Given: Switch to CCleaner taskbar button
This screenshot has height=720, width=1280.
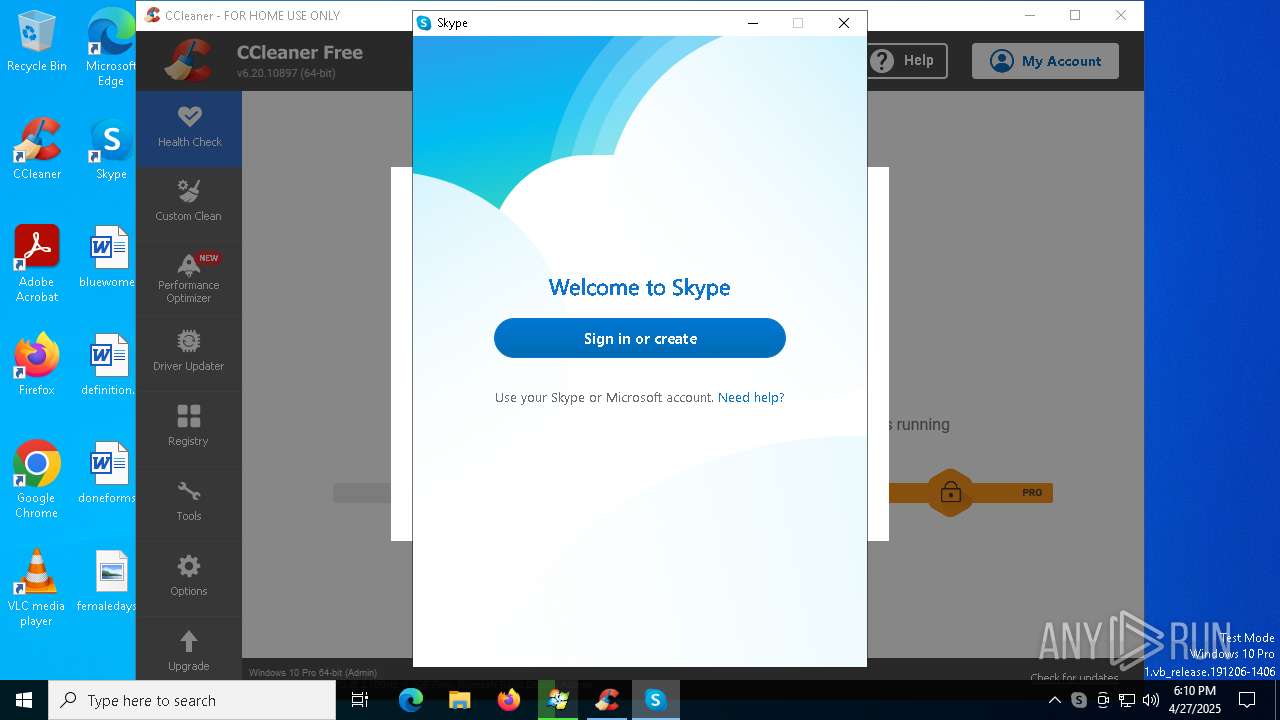Looking at the screenshot, I should pyautogui.click(x=606, y=700).
